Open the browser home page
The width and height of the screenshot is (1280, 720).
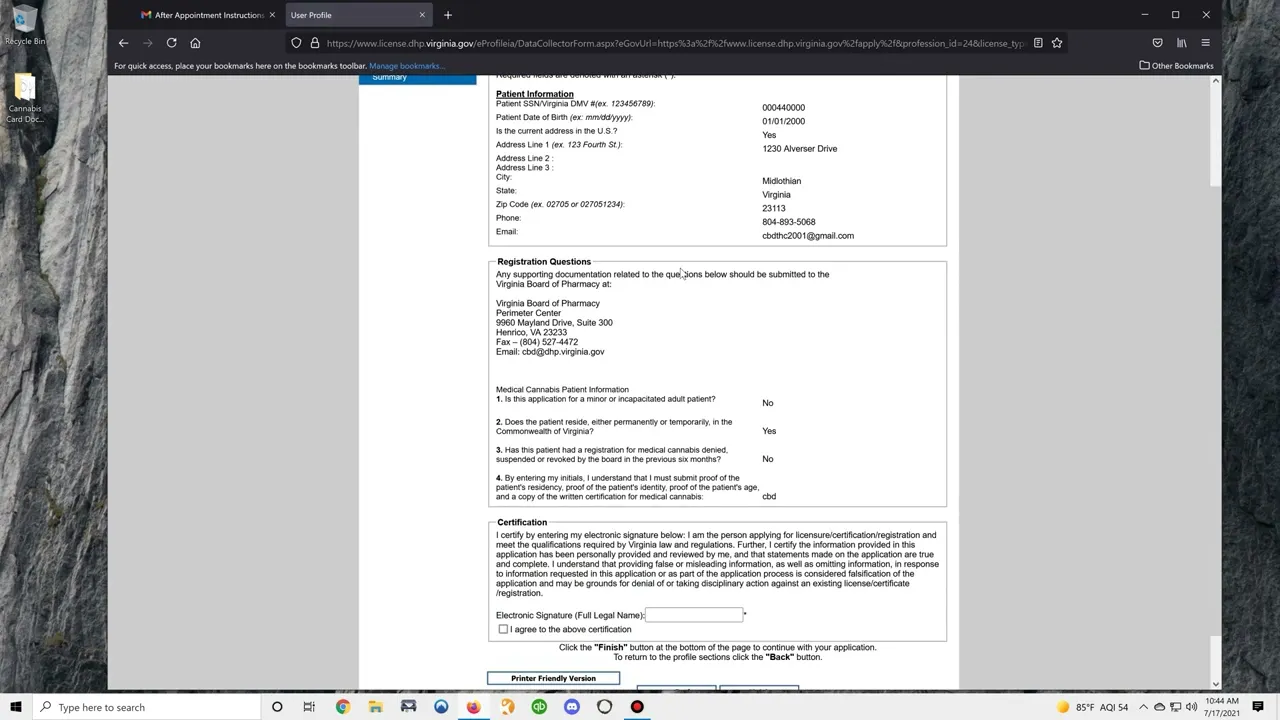195,43
